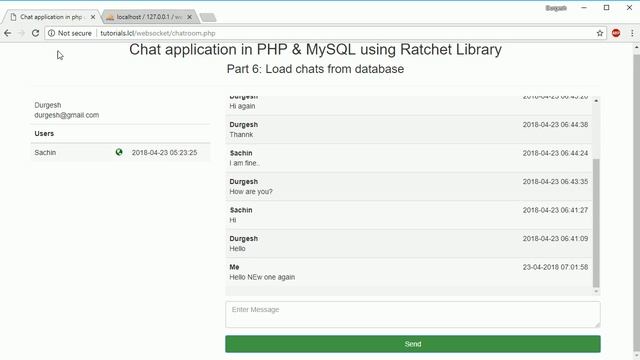This screenshot has height=360, width=640.
Task: Click the message 'How are you?'
Action: click(251, 191)
